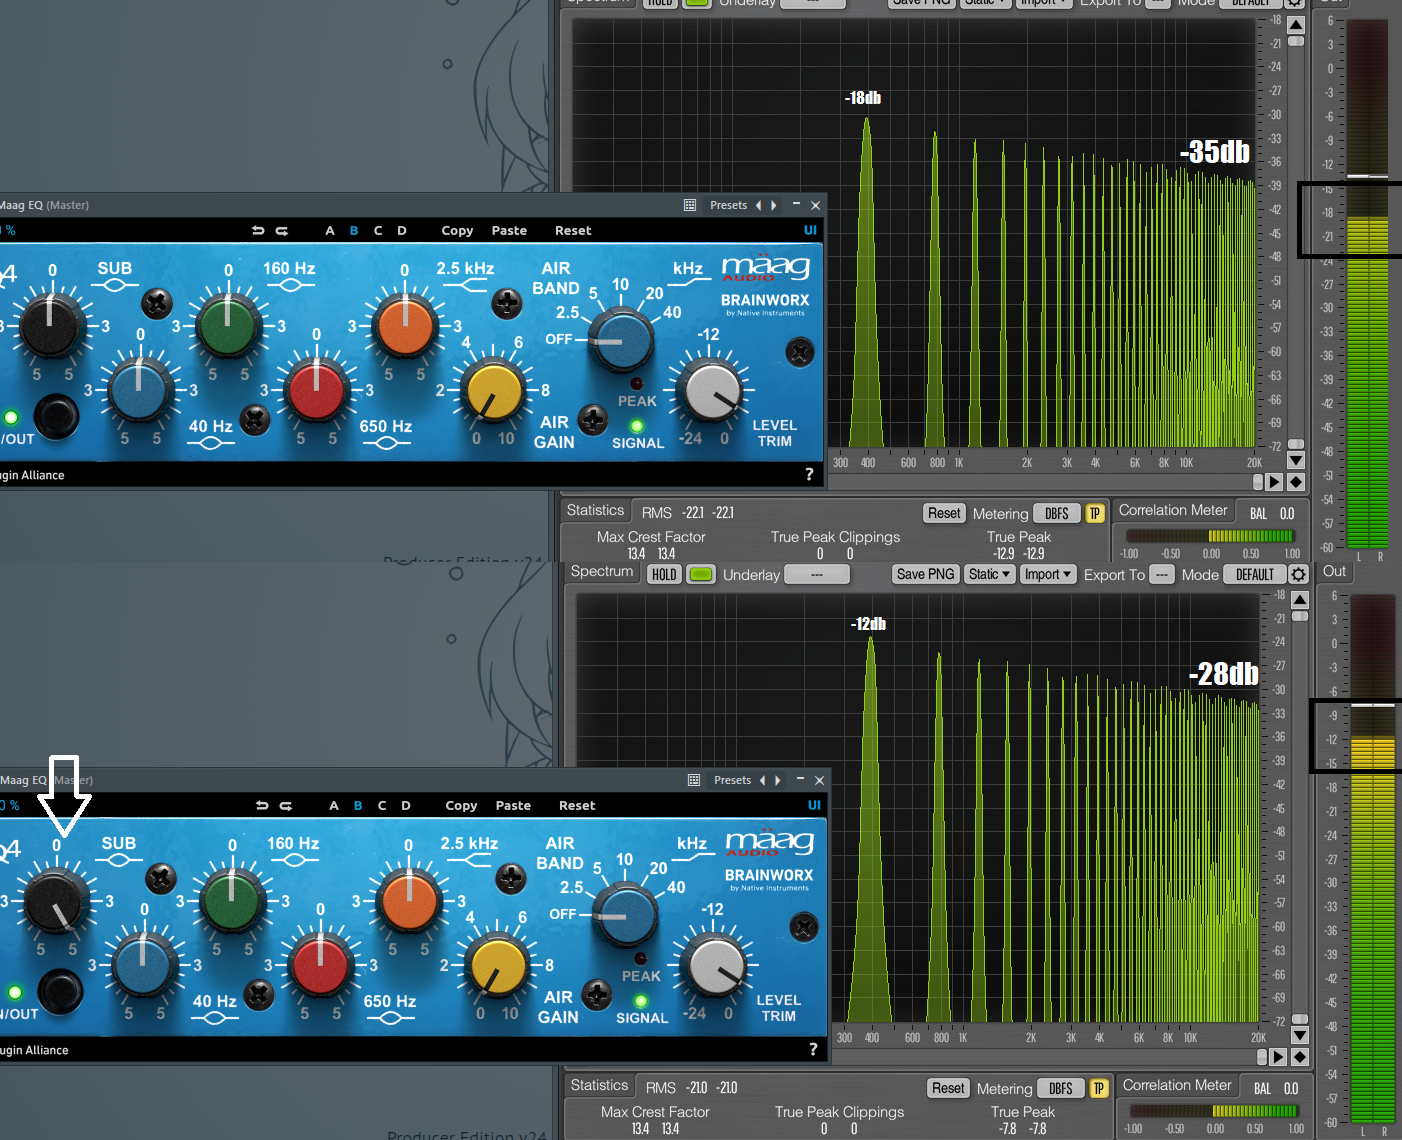The image size is (1402, 1140).
Task: Click yellow AIR GAIN knob in upper Maag EQ
Action: [x=494, y=391]
